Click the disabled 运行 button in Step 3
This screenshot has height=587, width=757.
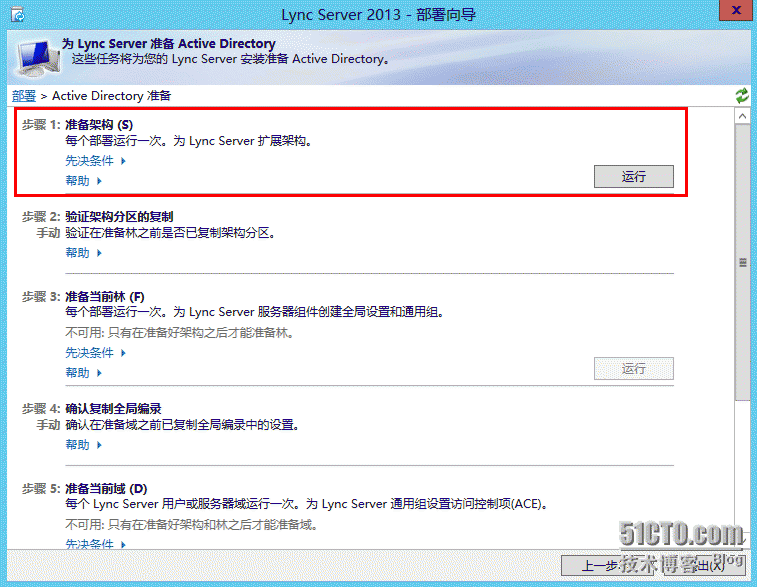point(633,368)
